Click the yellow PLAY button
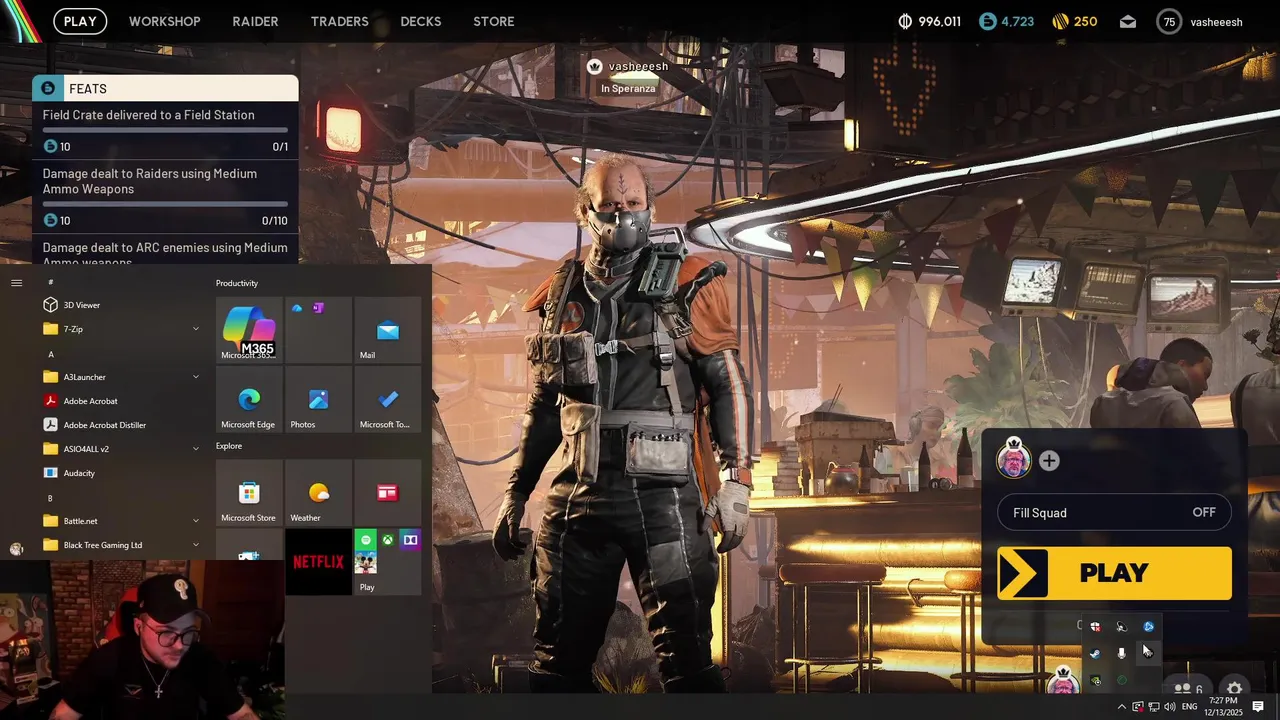The height and width of the screenshot is (720, 1280). point(1114,573)
